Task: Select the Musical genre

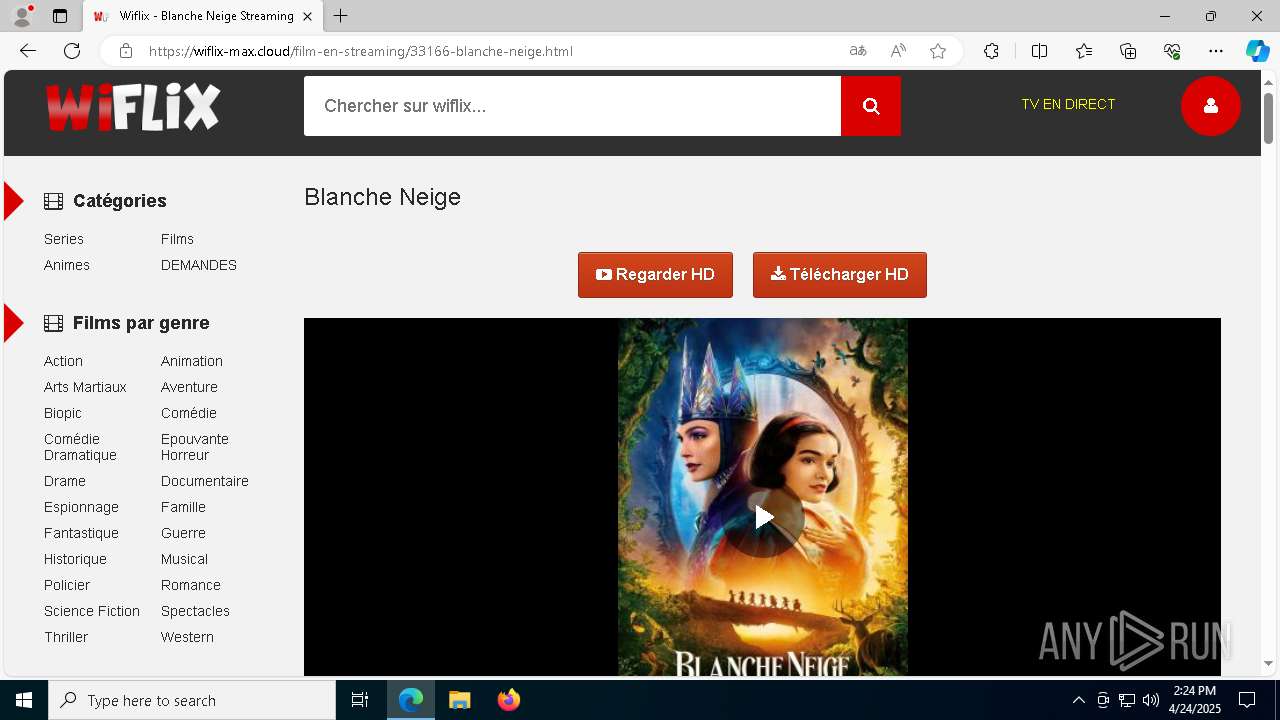Action: pos(184,559)
